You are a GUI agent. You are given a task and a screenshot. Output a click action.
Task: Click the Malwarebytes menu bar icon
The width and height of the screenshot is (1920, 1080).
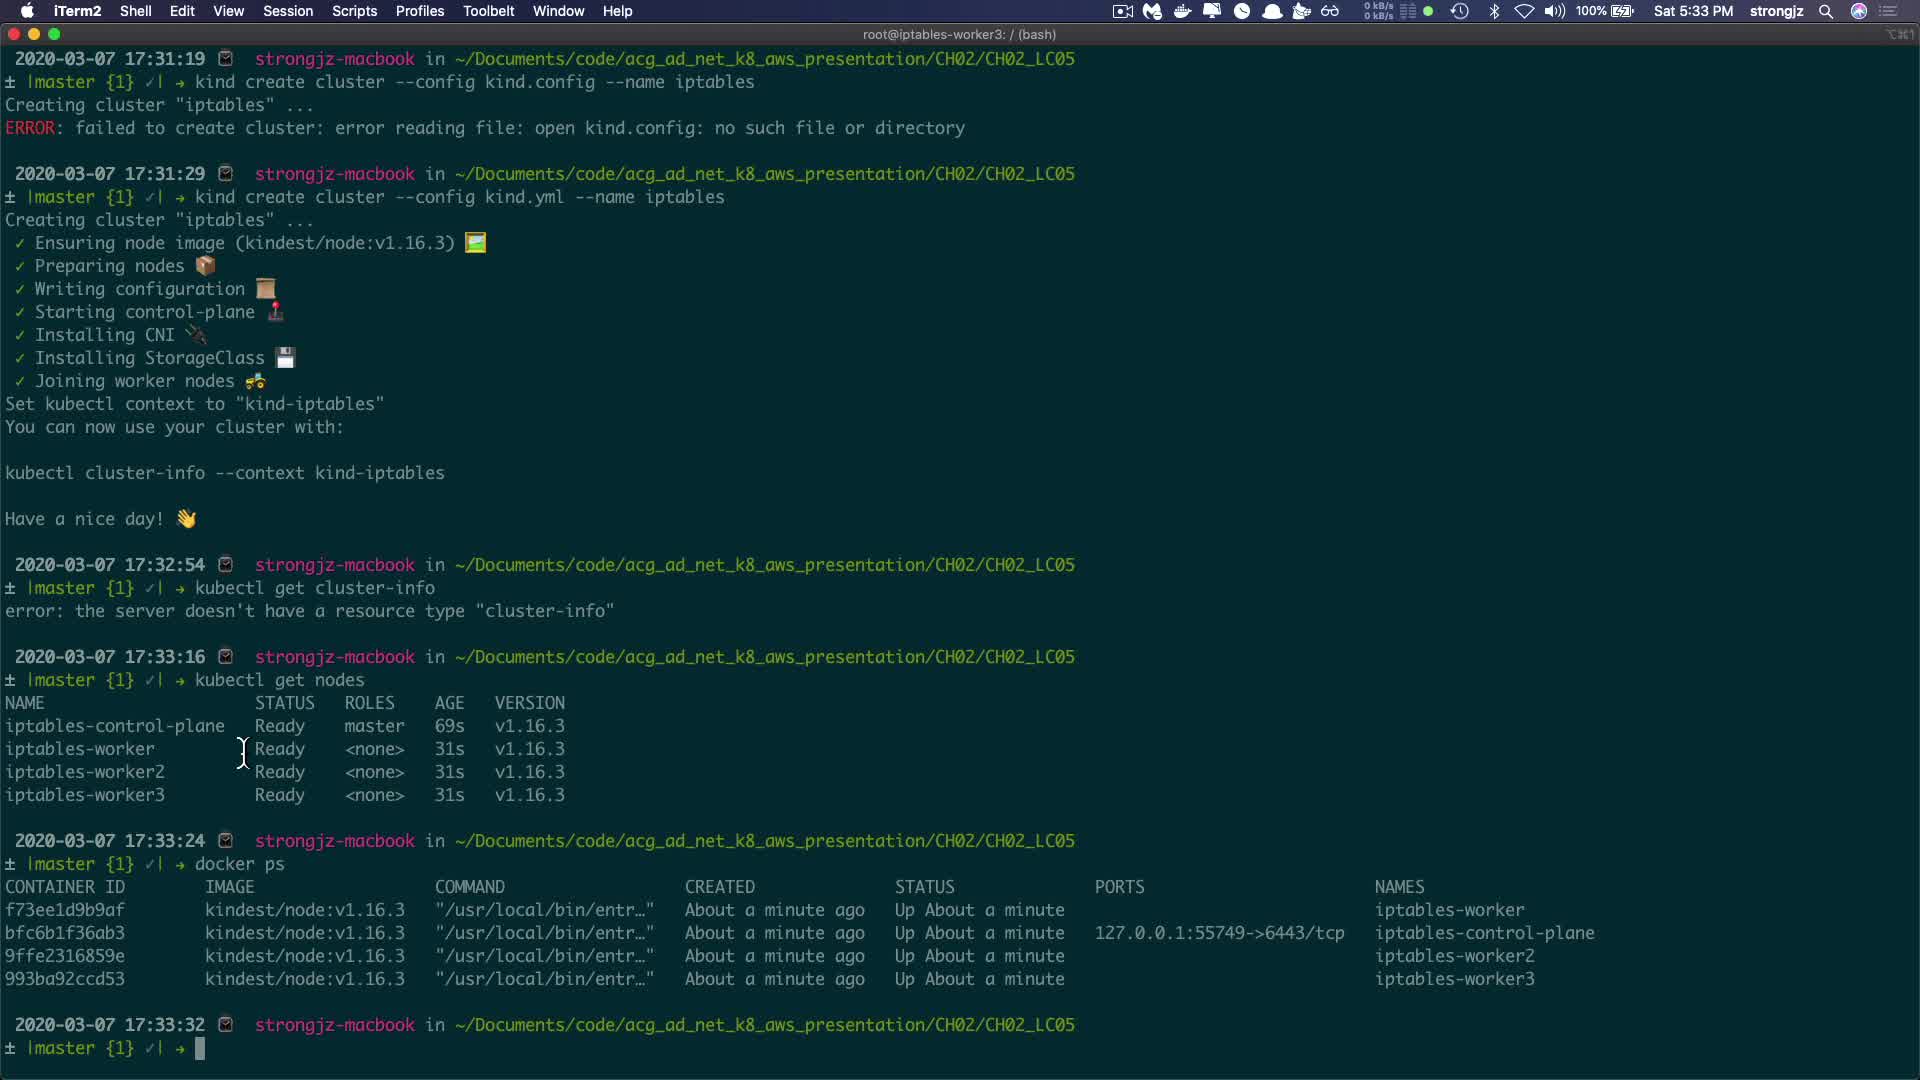1152,11
